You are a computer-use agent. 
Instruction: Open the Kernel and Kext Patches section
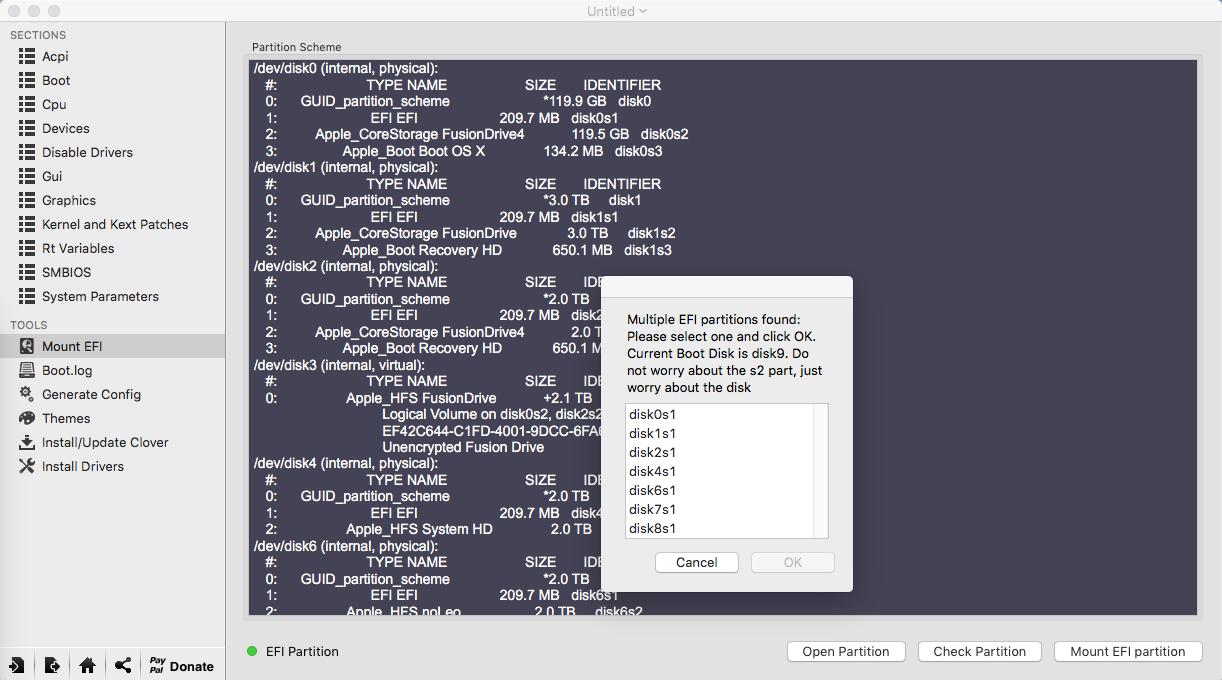[x=112, y=224]
